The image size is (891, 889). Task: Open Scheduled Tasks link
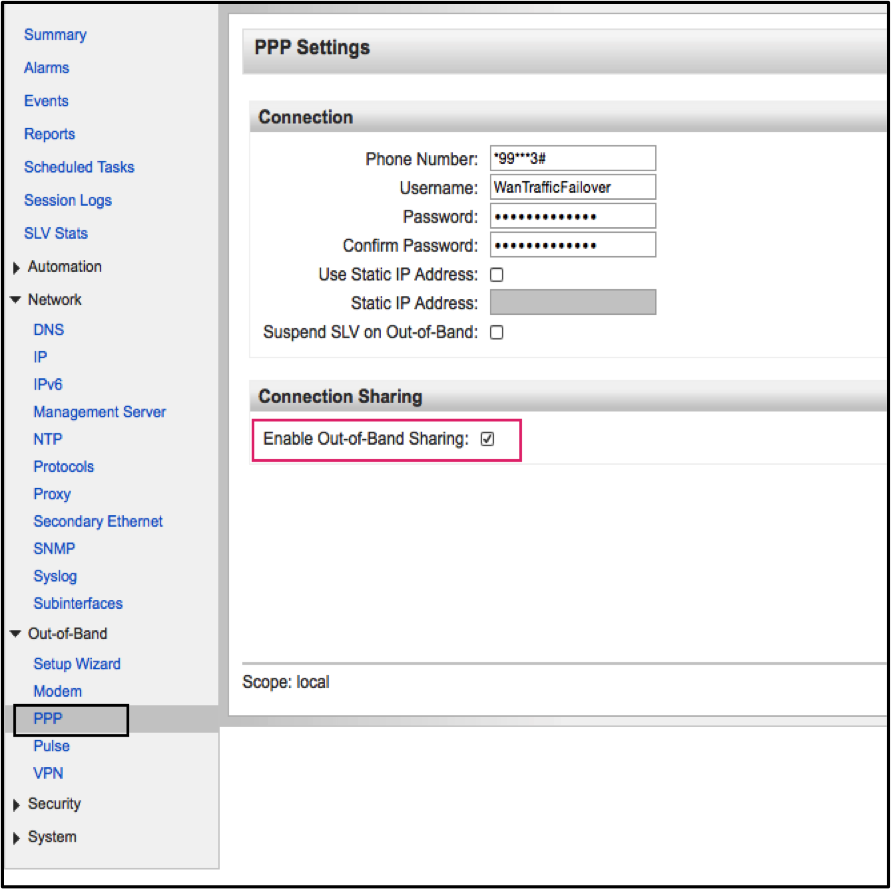[x=79, y=167]
